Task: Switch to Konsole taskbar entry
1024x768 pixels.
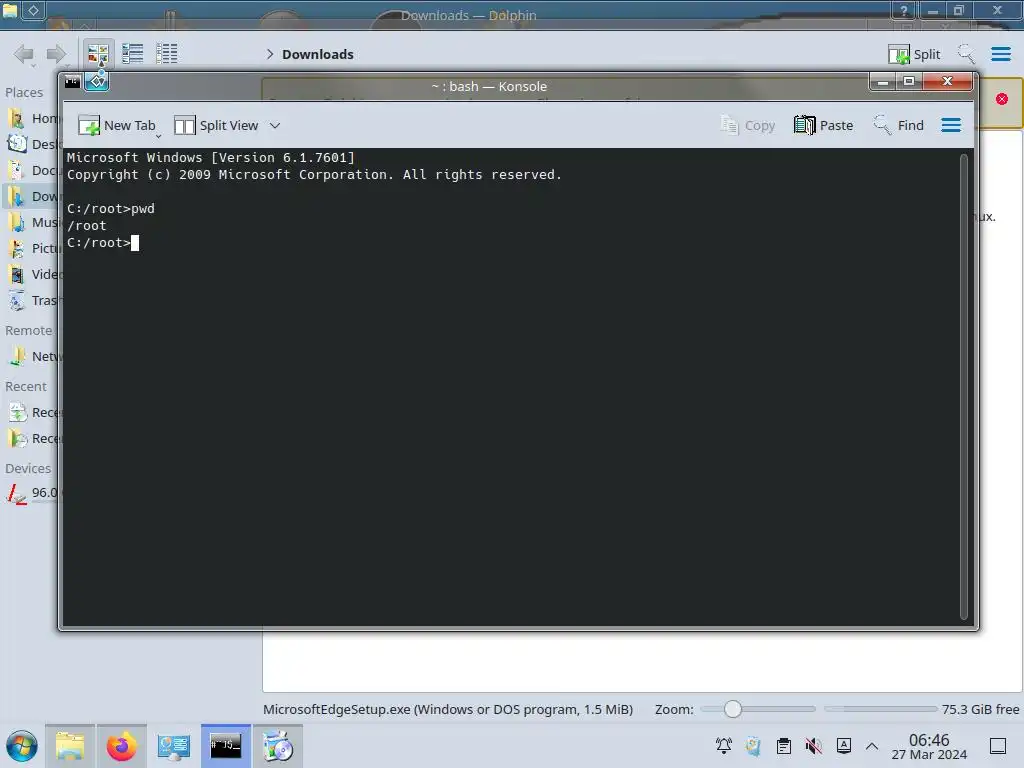Action: tap(225, 746)
